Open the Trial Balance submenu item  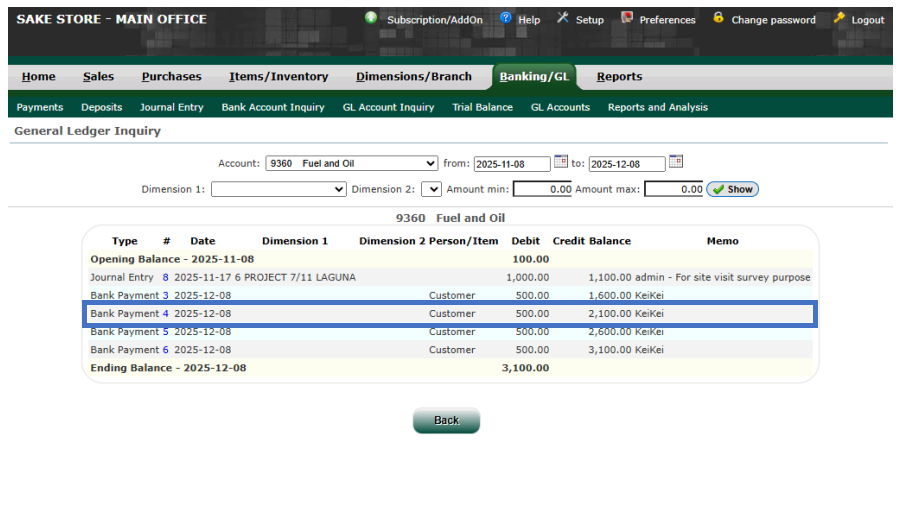point(482,107)
